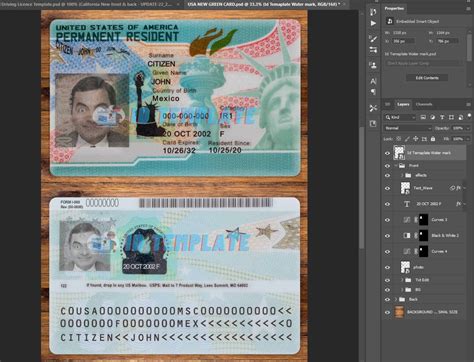
Task: Click the BACKGROUND layer thumbnail
Action: (399, 312)
